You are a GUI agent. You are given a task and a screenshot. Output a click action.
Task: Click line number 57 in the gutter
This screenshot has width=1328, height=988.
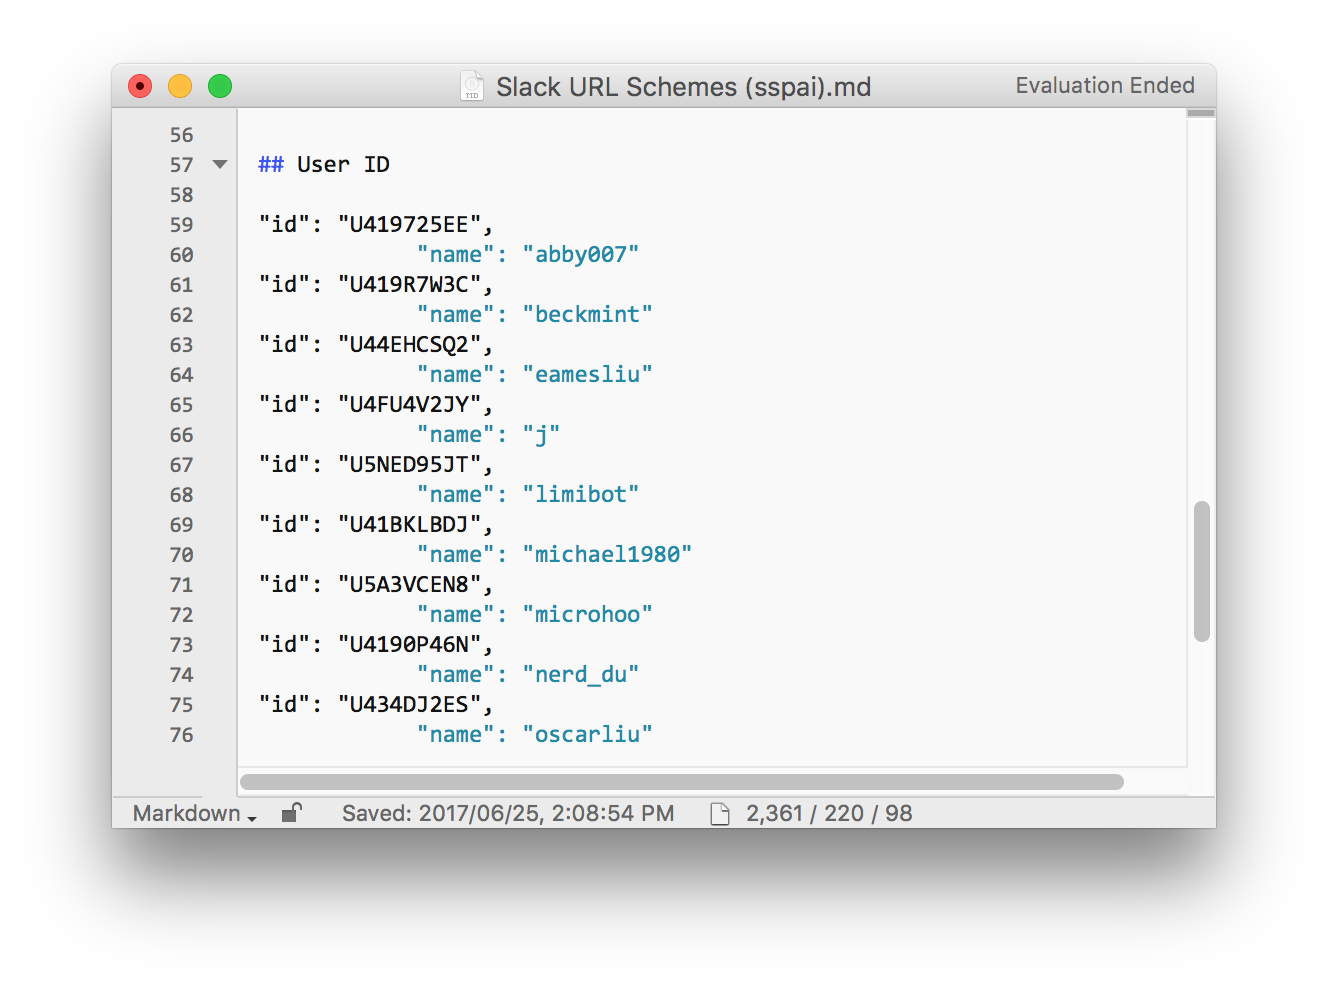click(181, 165)
